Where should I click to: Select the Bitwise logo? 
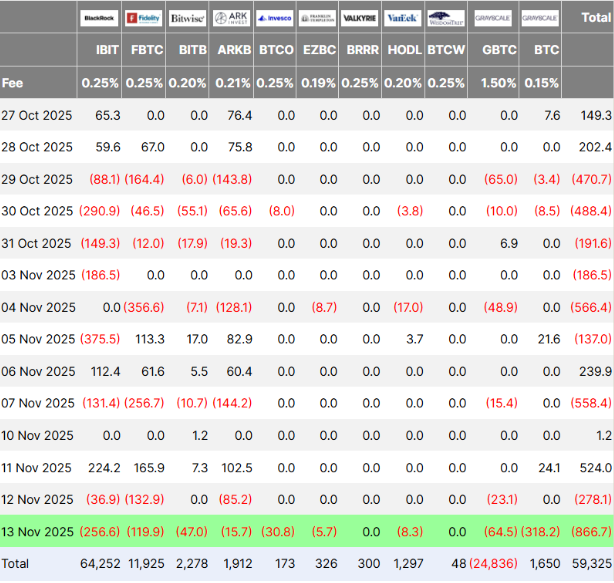coord(188,18)
